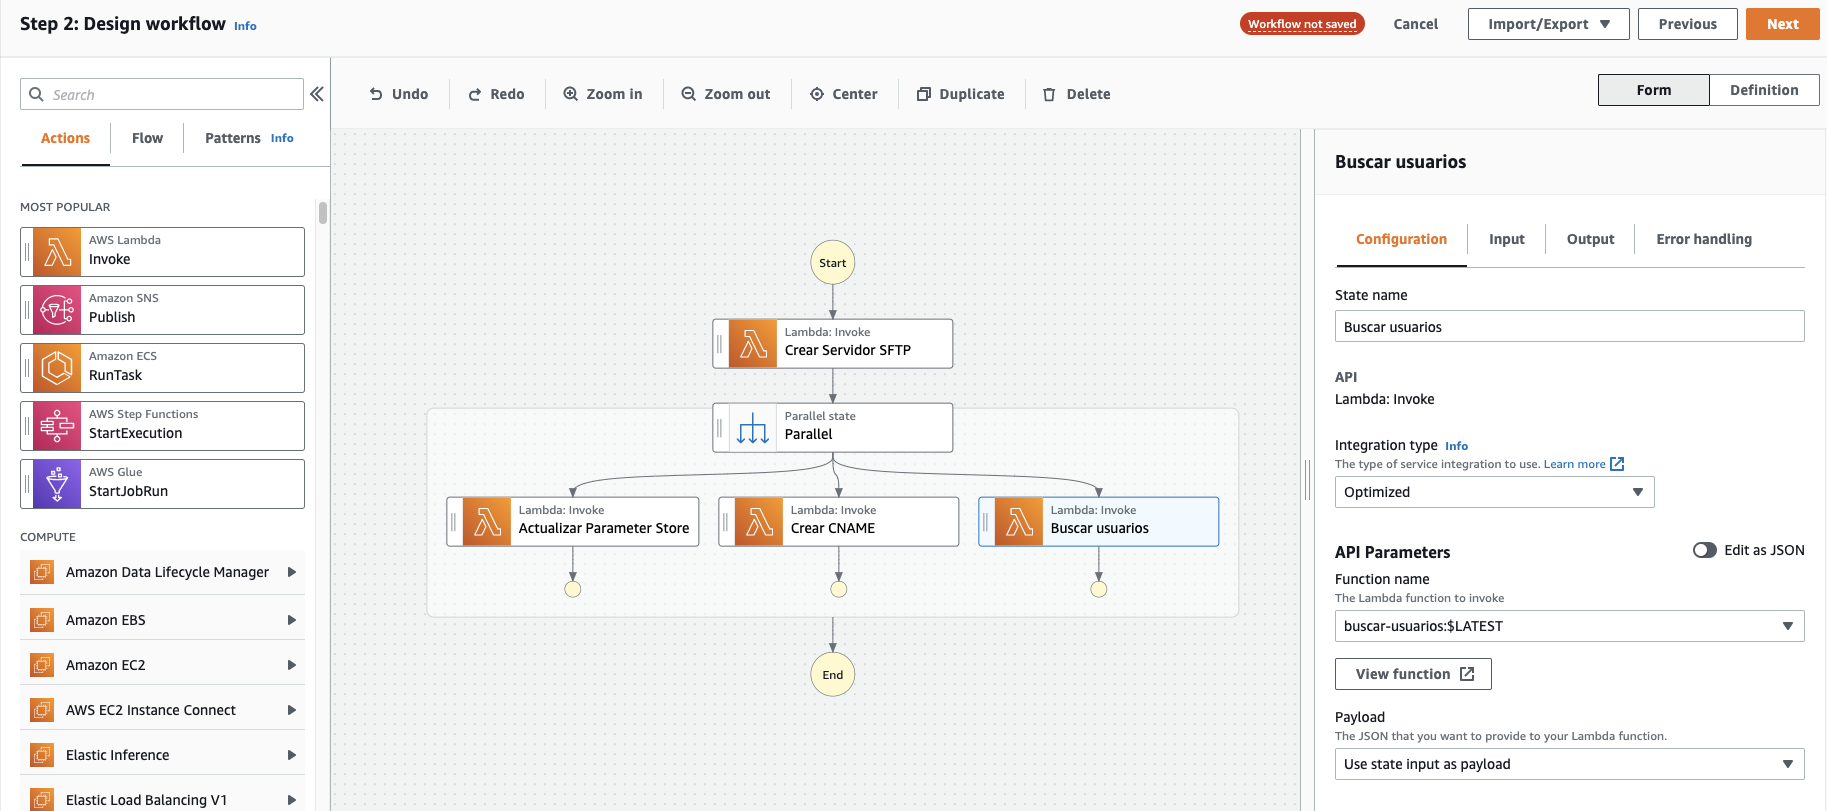Click the Lambda icon on Buscar usuarios
Screen dimensions: 1827x811
point(1019,522)
